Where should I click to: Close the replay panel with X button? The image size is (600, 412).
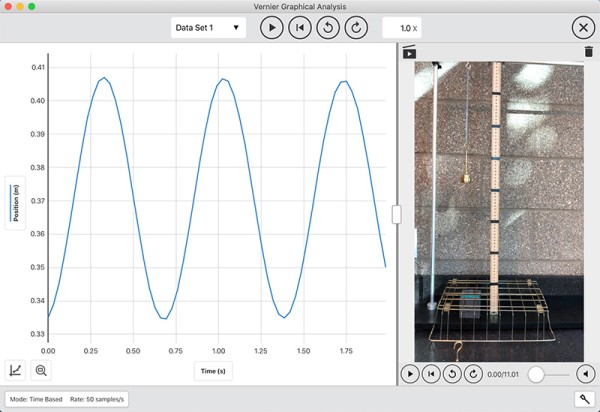pos(581,28)
